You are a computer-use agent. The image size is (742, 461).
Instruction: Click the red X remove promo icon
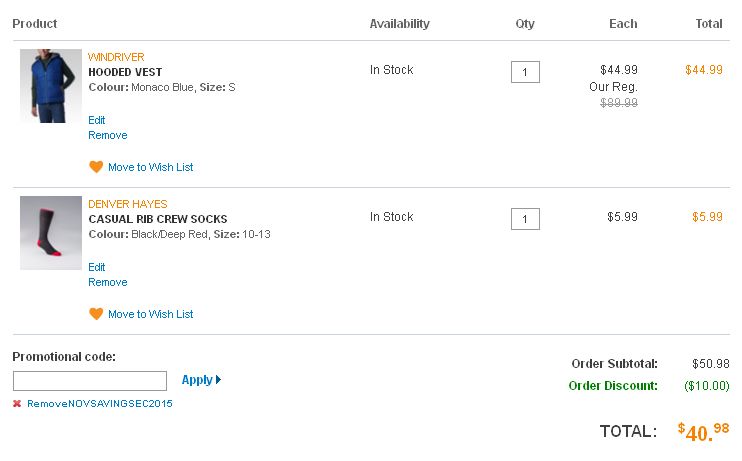17,404
